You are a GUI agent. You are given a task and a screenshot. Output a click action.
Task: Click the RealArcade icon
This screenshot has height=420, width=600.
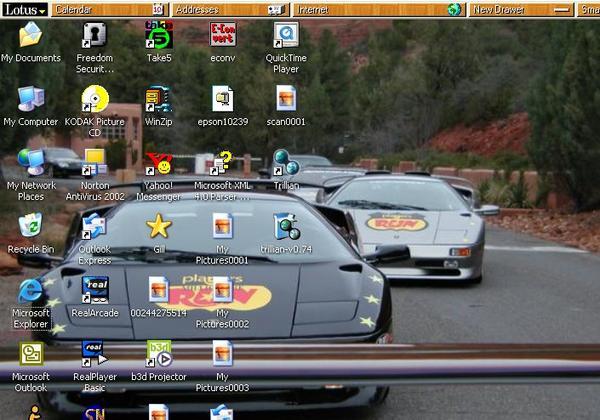[95, 290]
